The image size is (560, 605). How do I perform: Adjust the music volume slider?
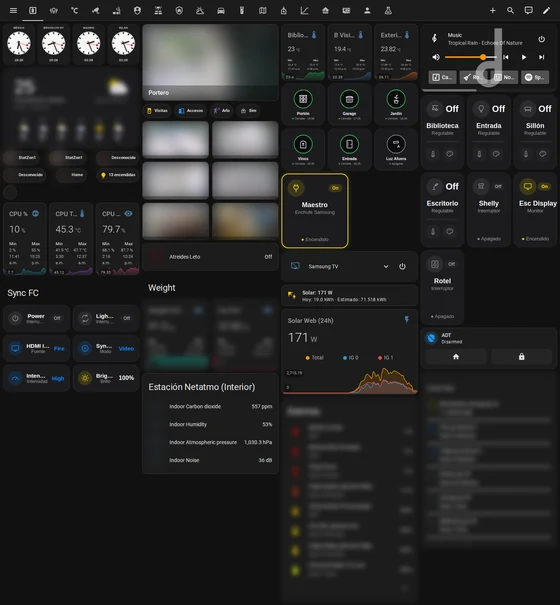point(470,57)
